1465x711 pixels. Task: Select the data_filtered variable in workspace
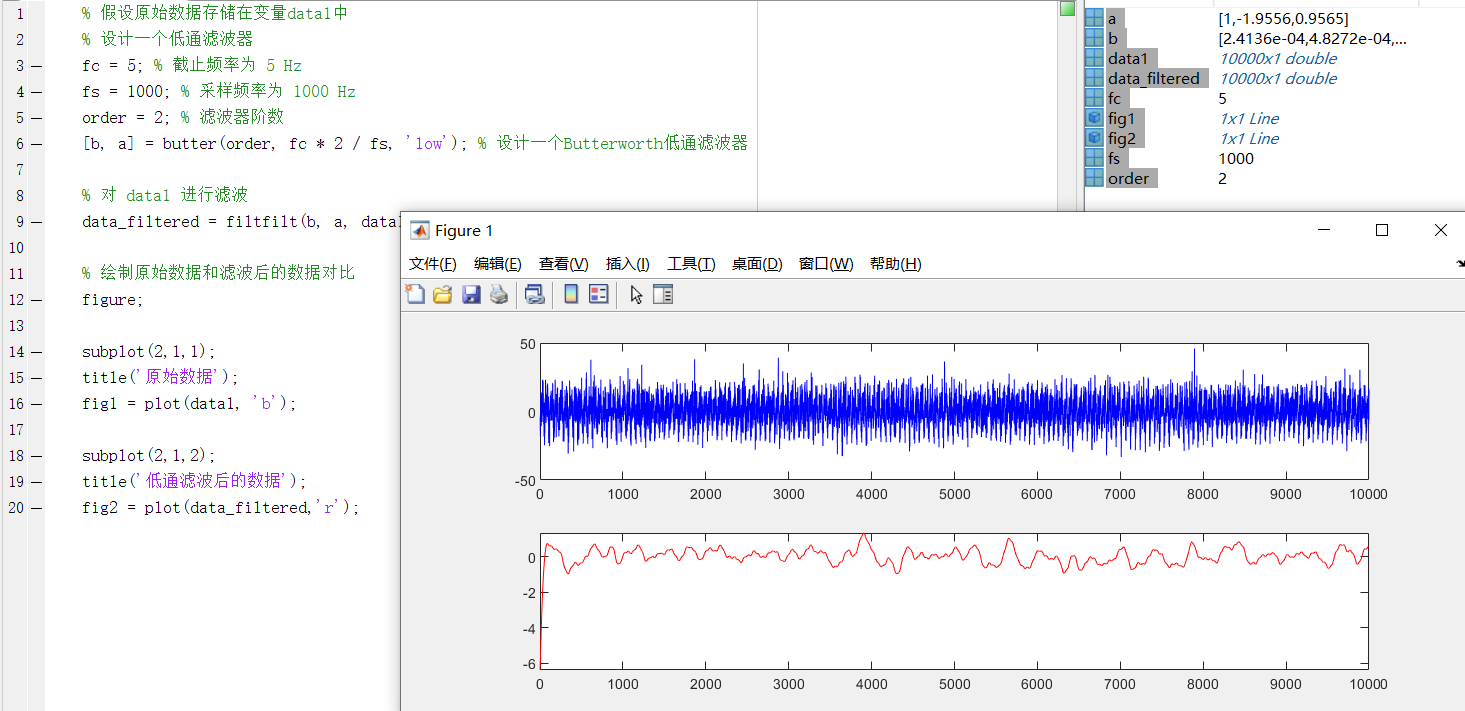click(x=1153, y=79)
